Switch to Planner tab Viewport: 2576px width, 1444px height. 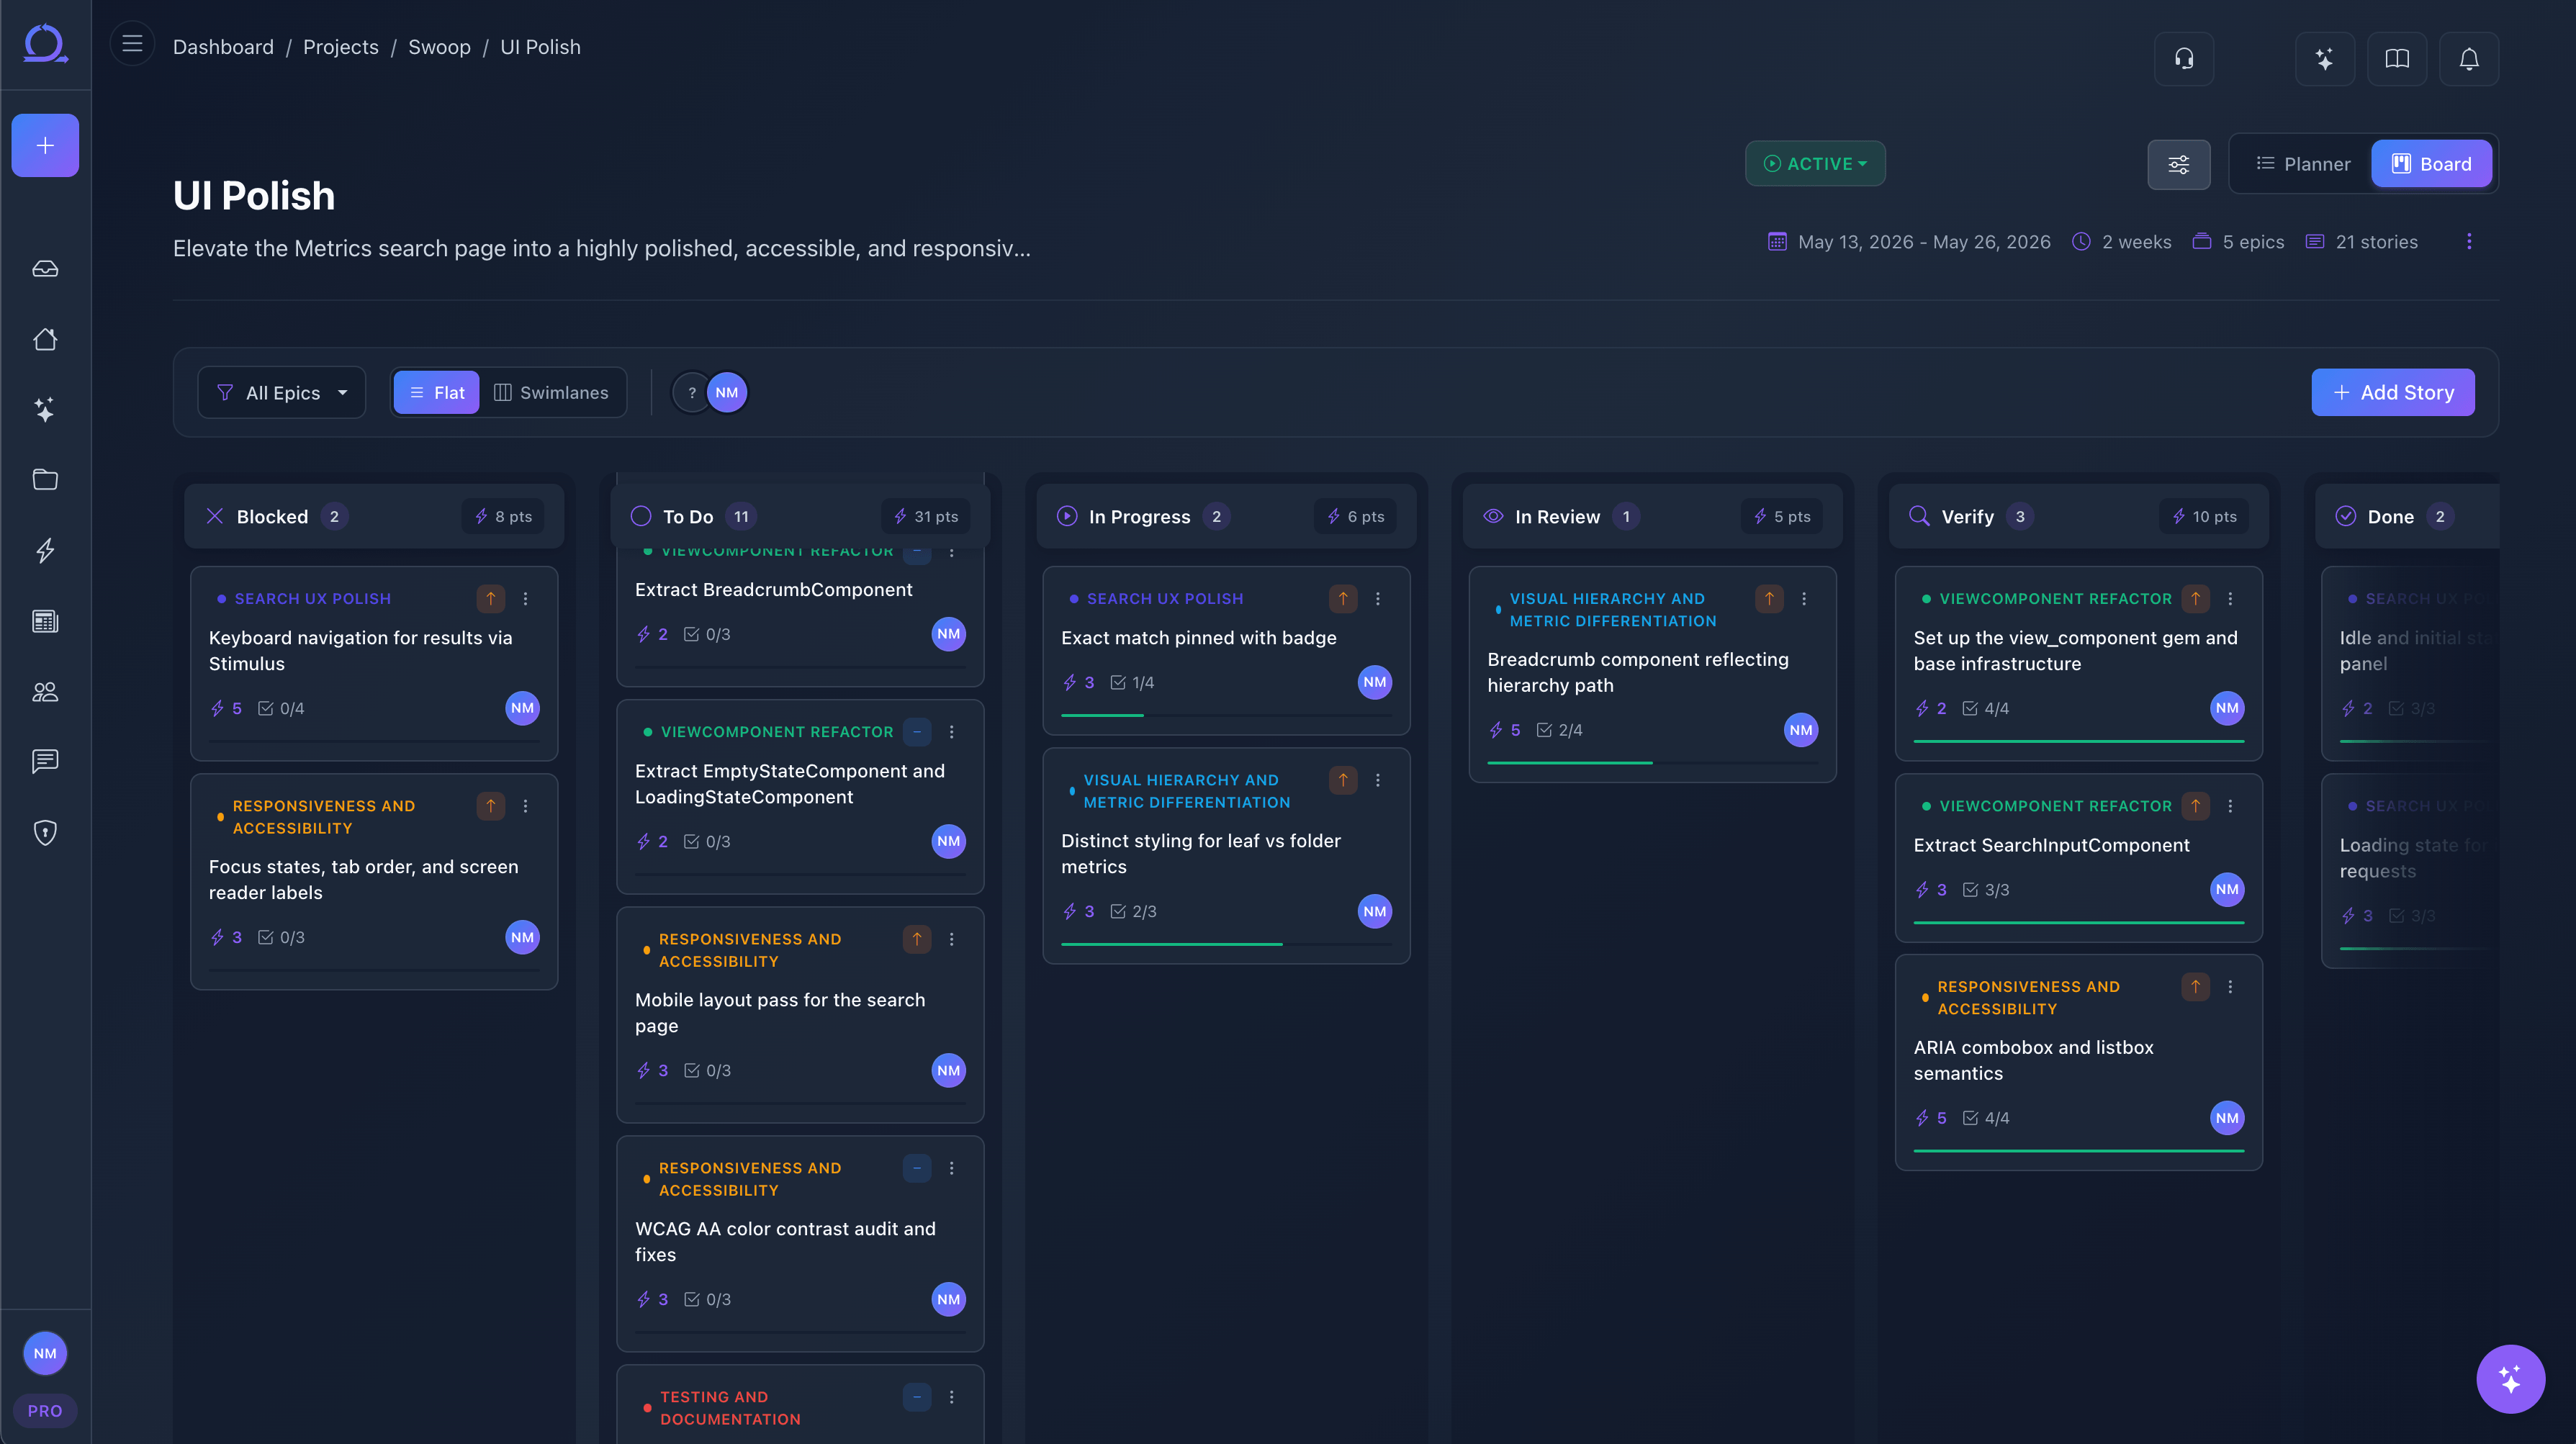point(2303,164)
